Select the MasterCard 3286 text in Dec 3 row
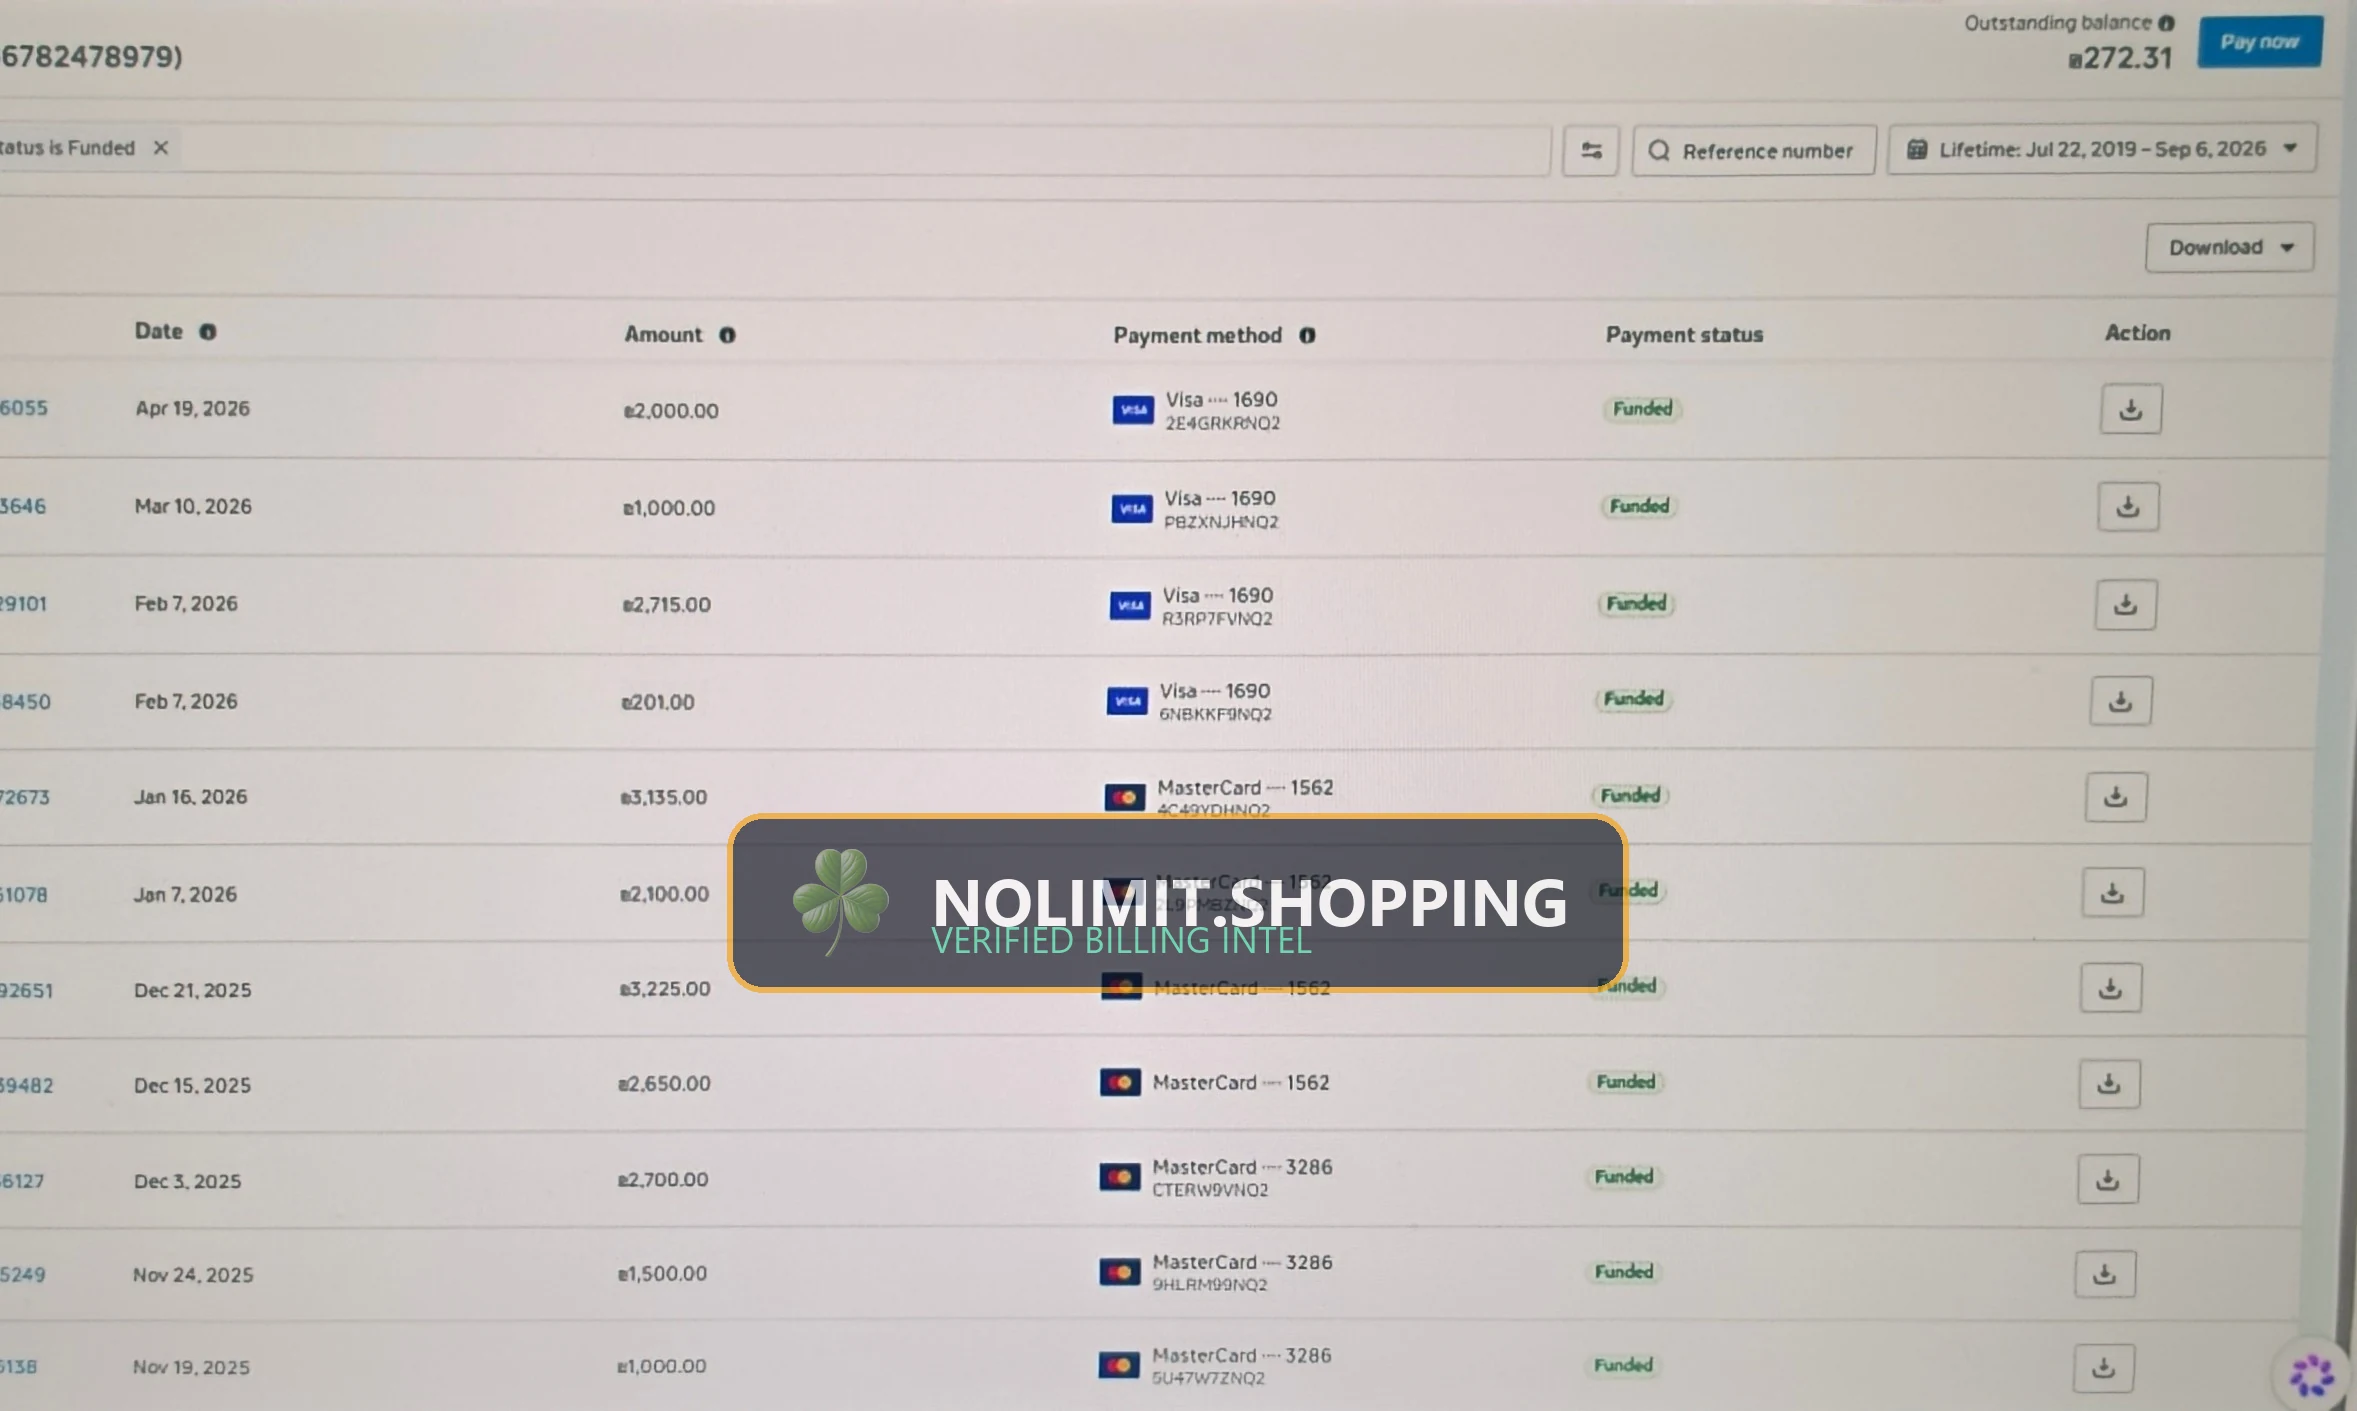This screenshot has width=2357, height=1411. pos(1243,1168)
